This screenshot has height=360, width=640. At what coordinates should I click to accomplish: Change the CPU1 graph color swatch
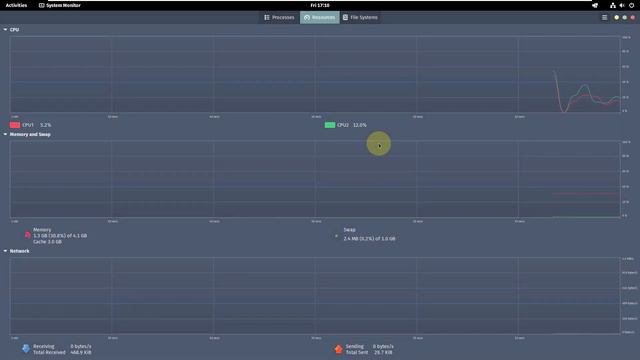click(15, 125)
